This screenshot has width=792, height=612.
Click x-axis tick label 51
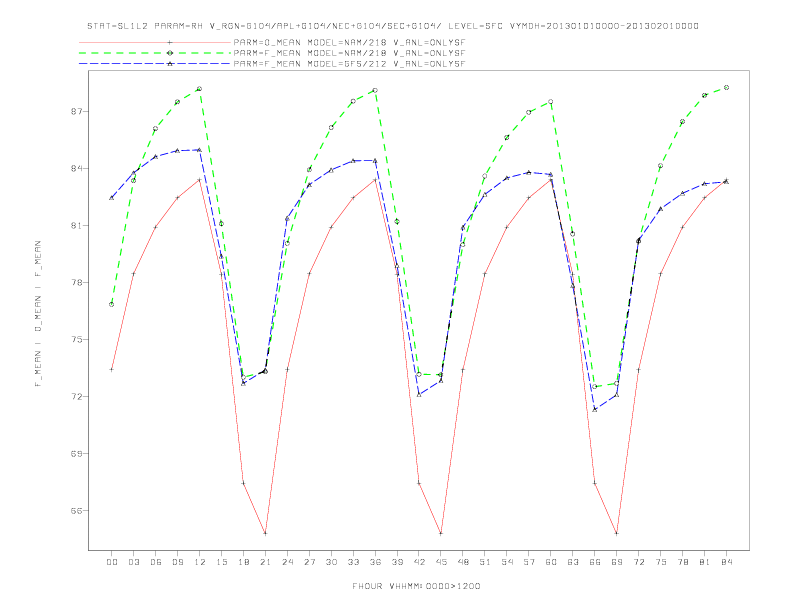[x=485, y=562]
